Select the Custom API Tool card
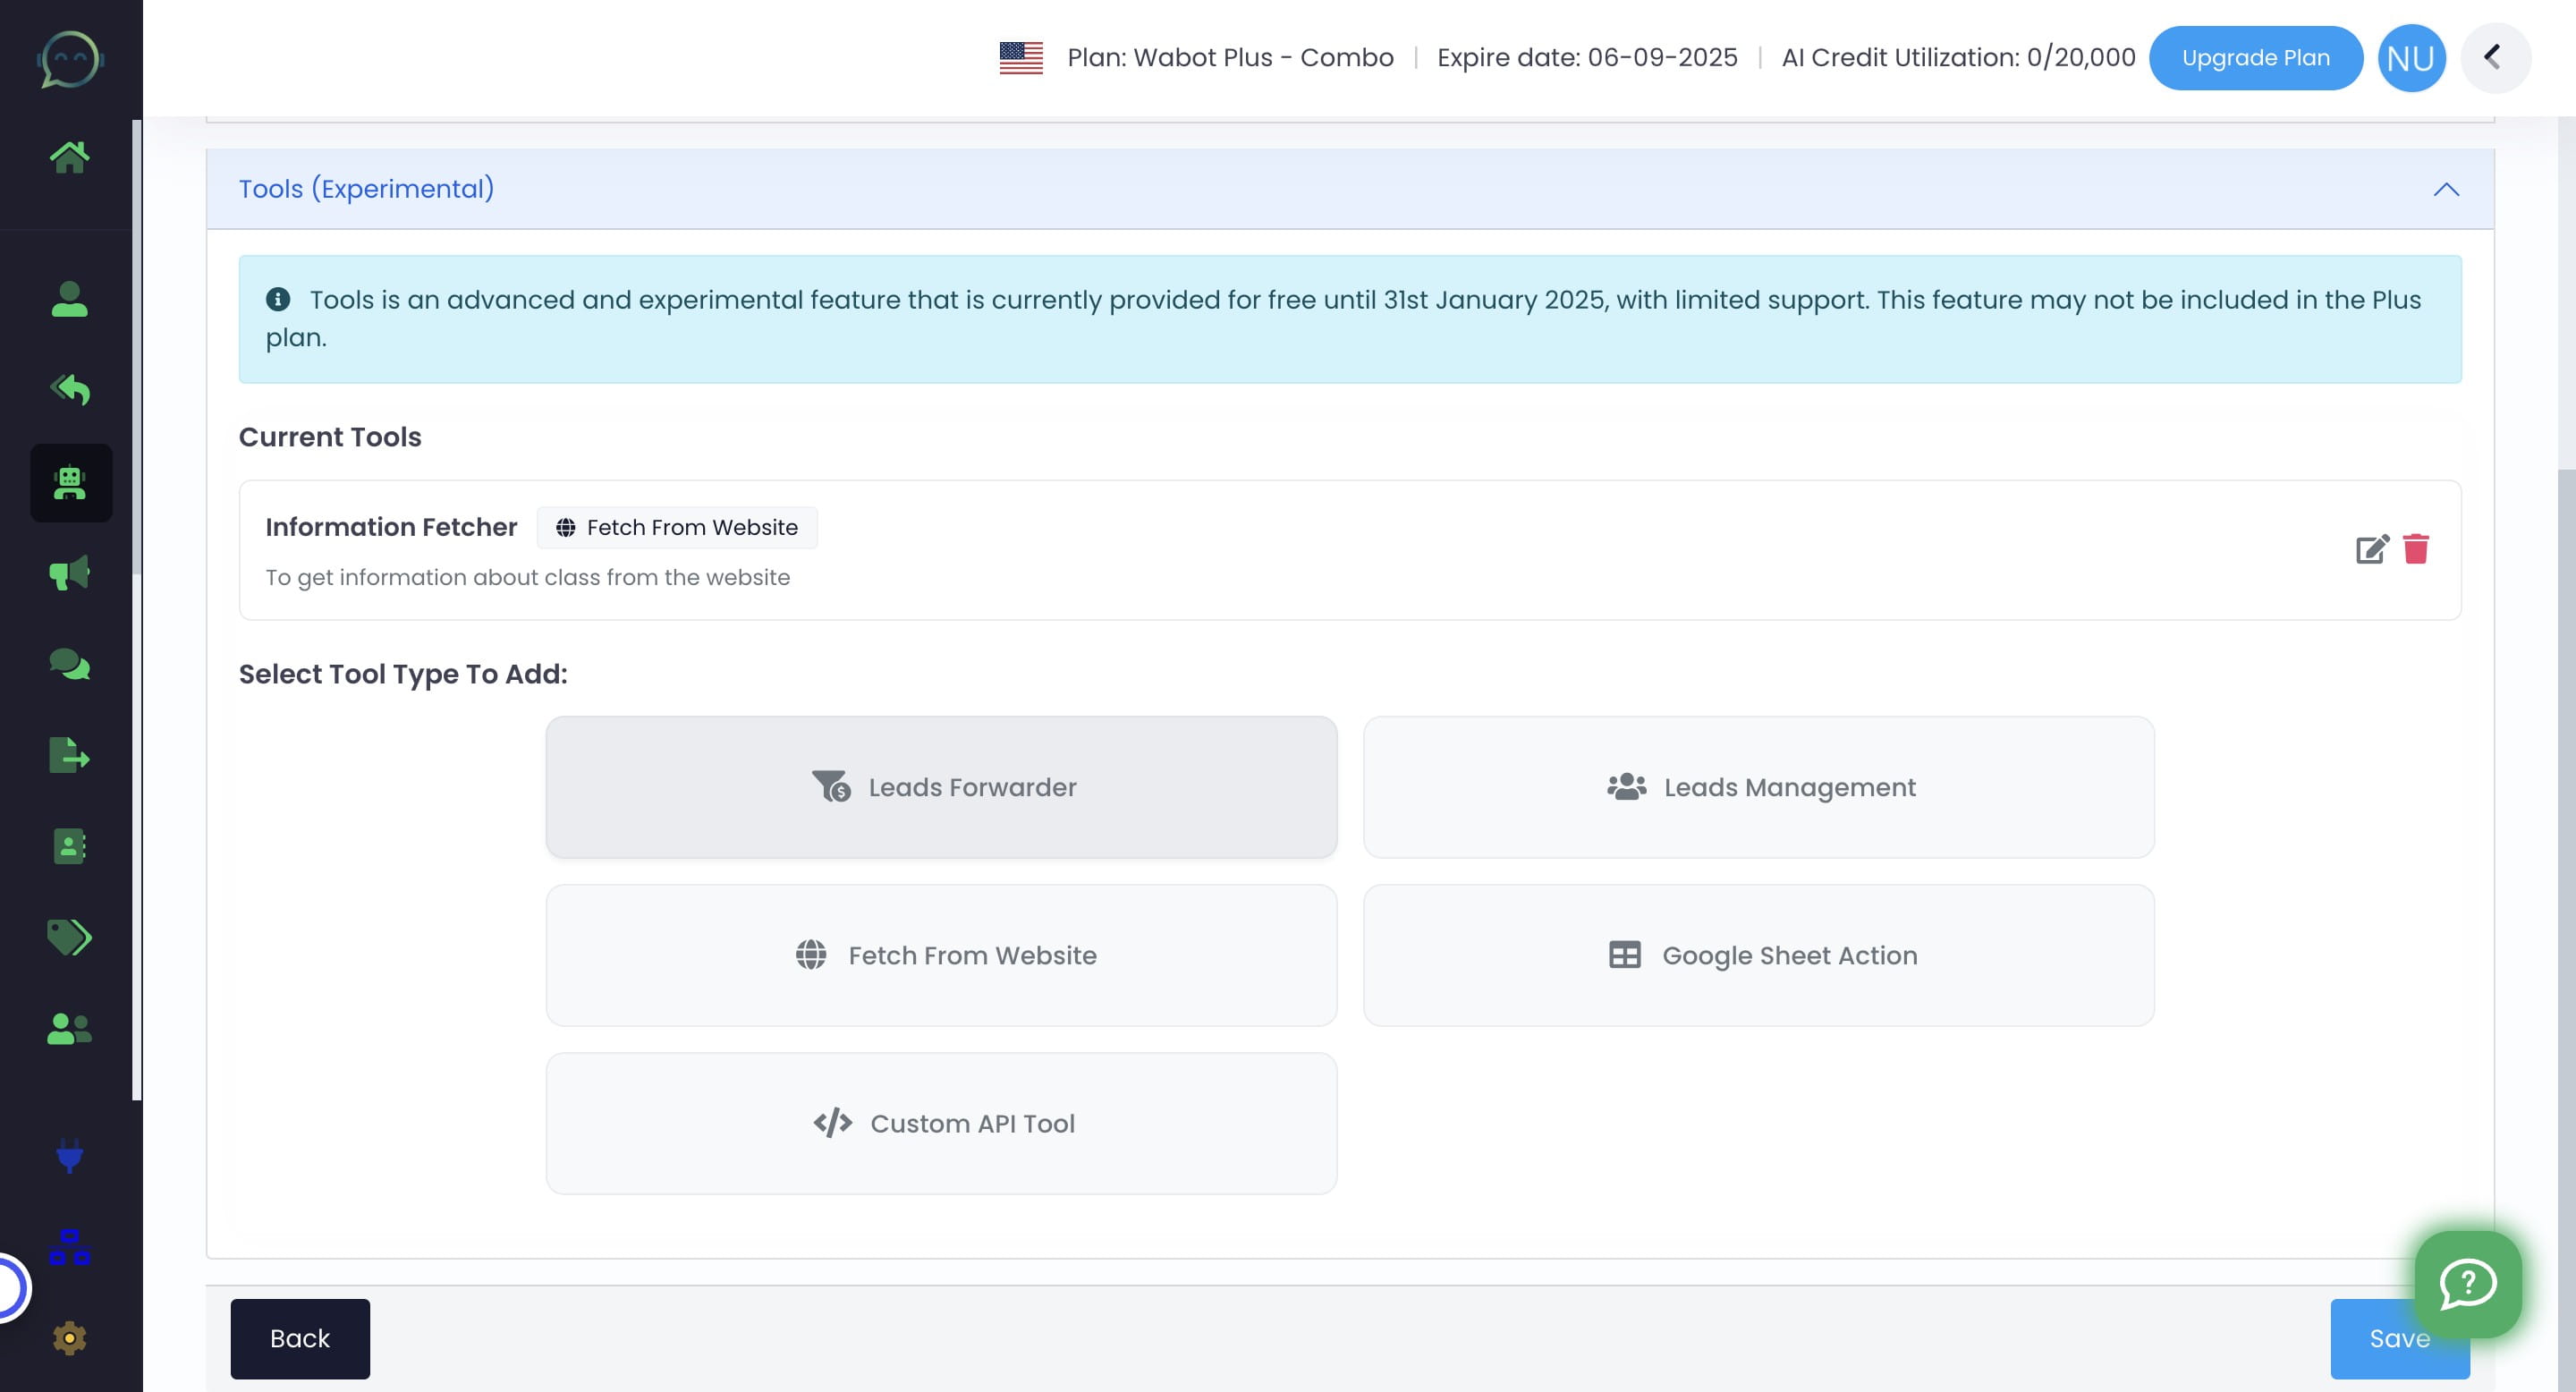 941,1123
